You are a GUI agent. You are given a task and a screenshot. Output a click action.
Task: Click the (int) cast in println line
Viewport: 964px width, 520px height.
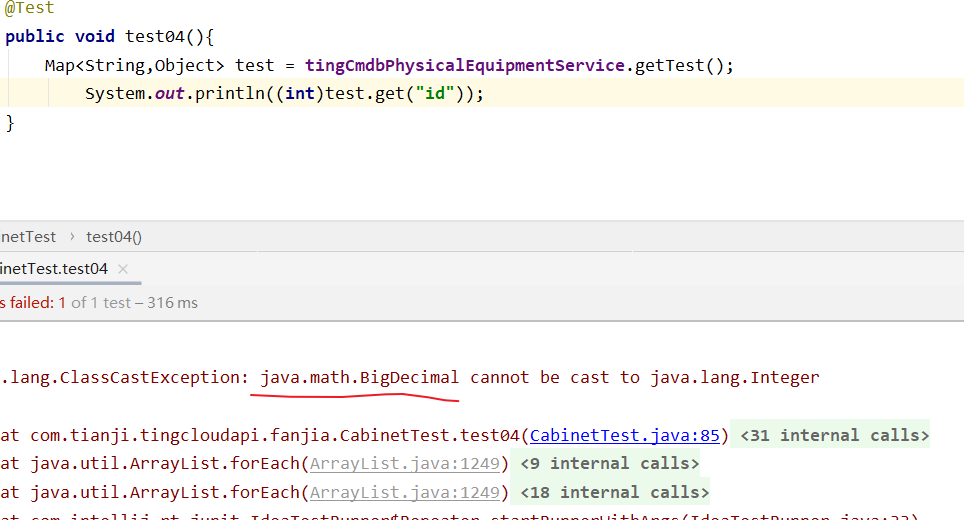tap(300, 93)
